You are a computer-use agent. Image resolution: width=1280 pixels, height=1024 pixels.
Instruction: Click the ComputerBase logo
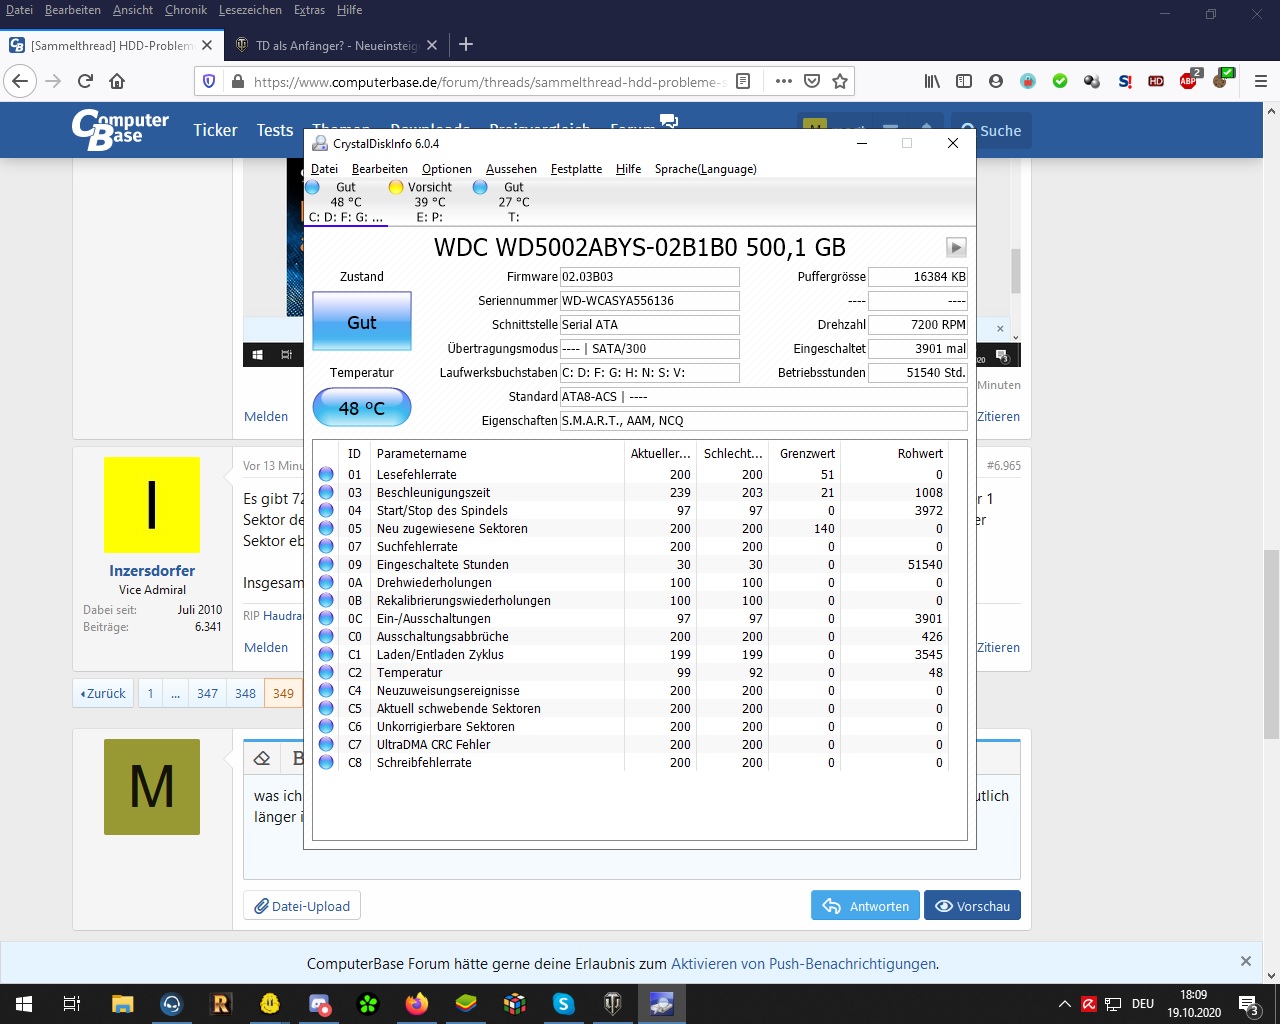click(x=120, y=129)
